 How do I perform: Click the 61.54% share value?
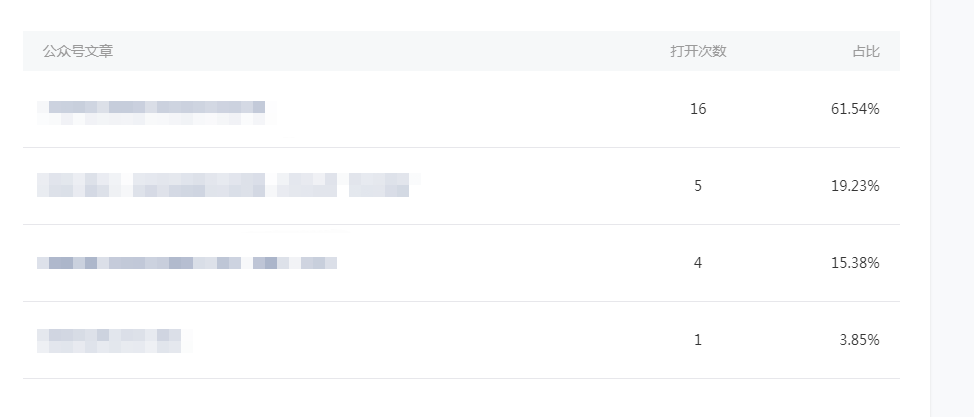855,109
